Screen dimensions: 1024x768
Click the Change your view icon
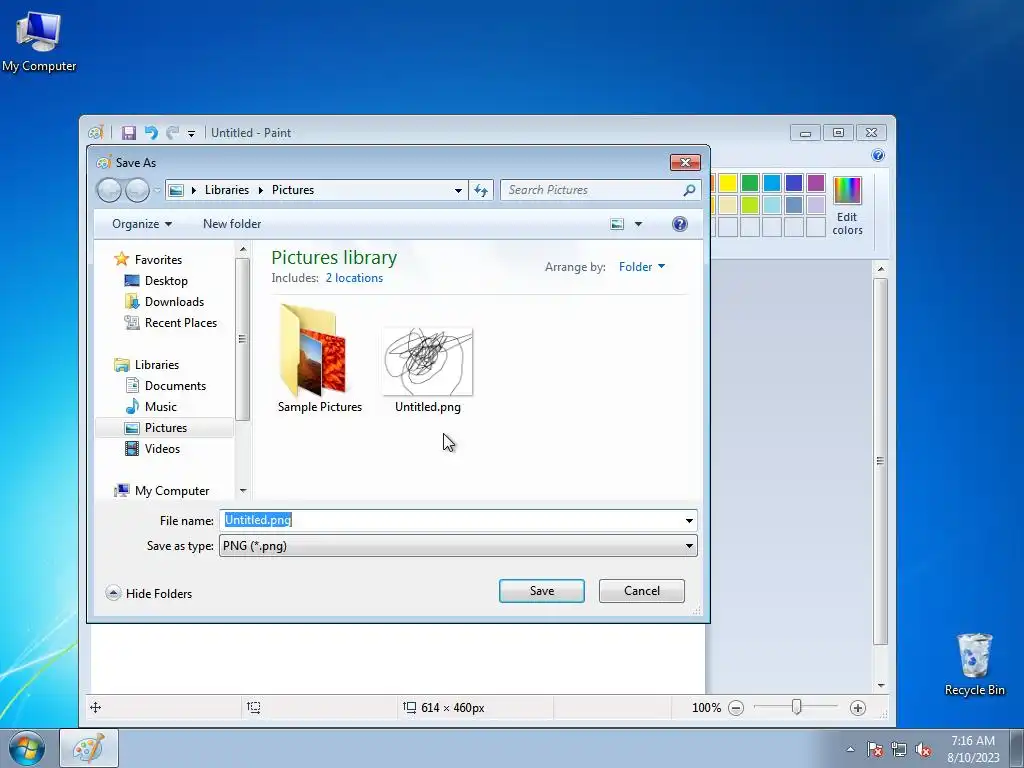click(616, 224)
